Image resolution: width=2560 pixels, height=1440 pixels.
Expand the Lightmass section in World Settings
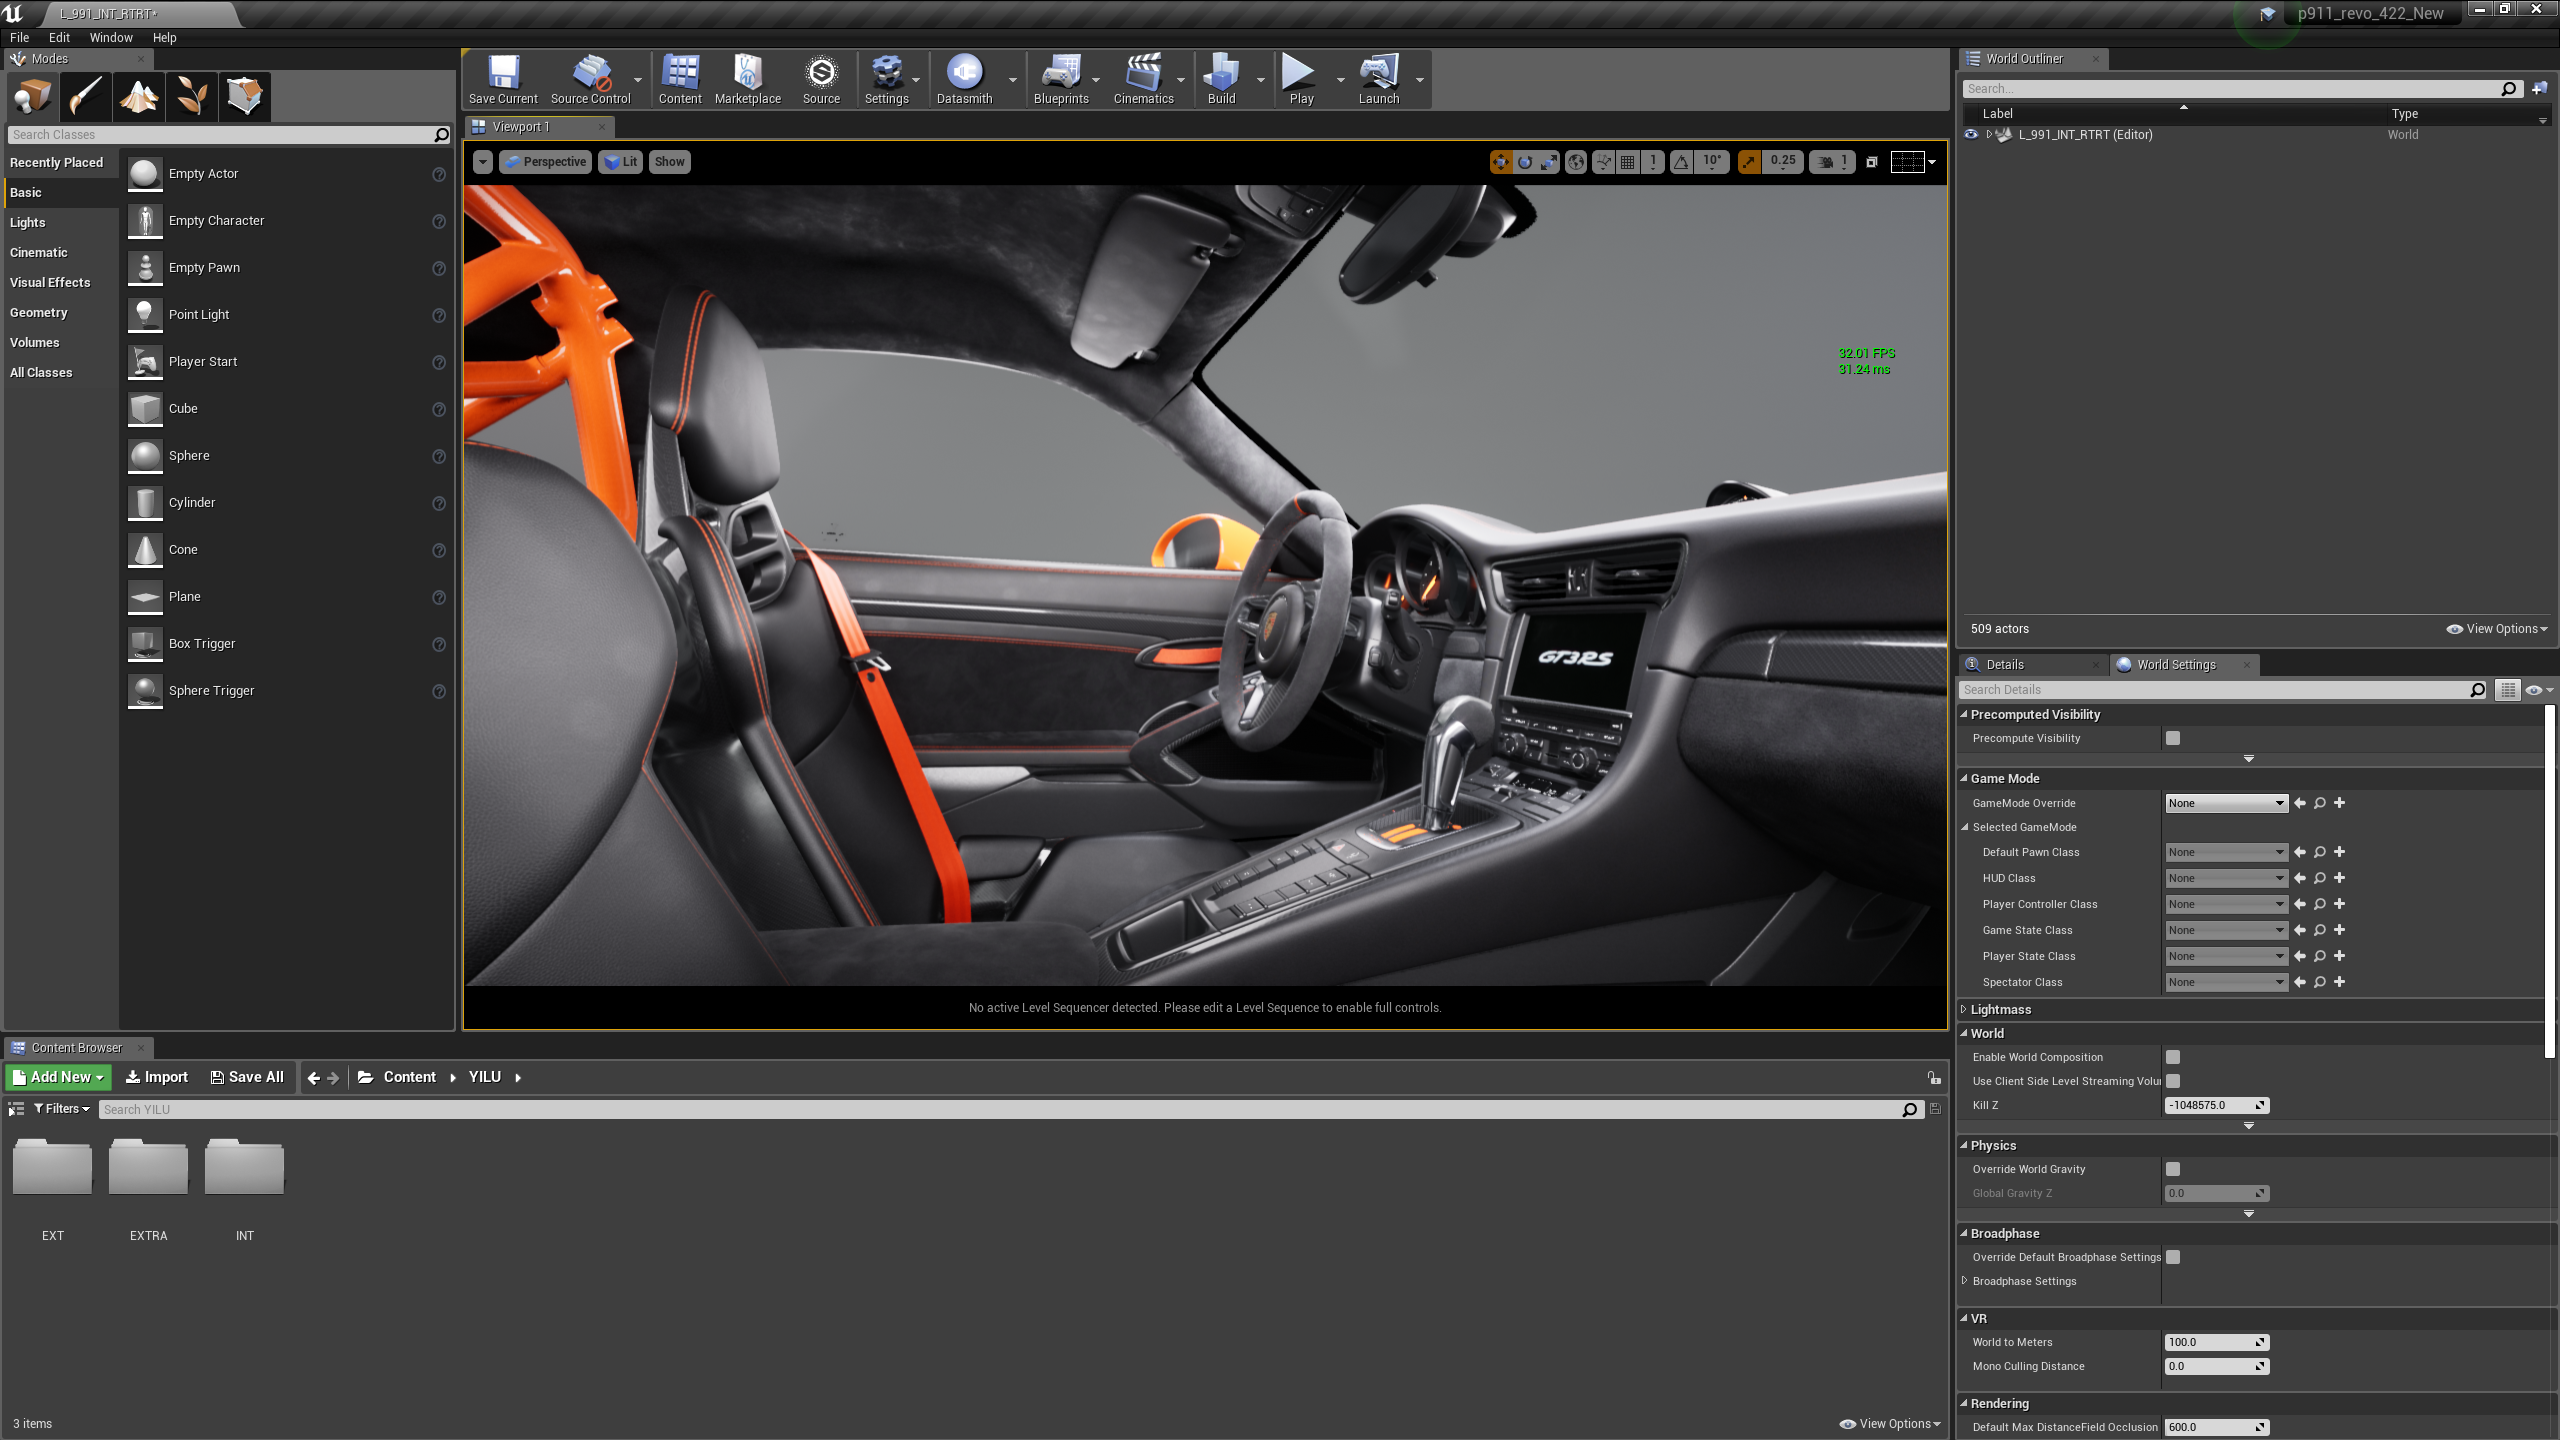coord(1964,1009)
